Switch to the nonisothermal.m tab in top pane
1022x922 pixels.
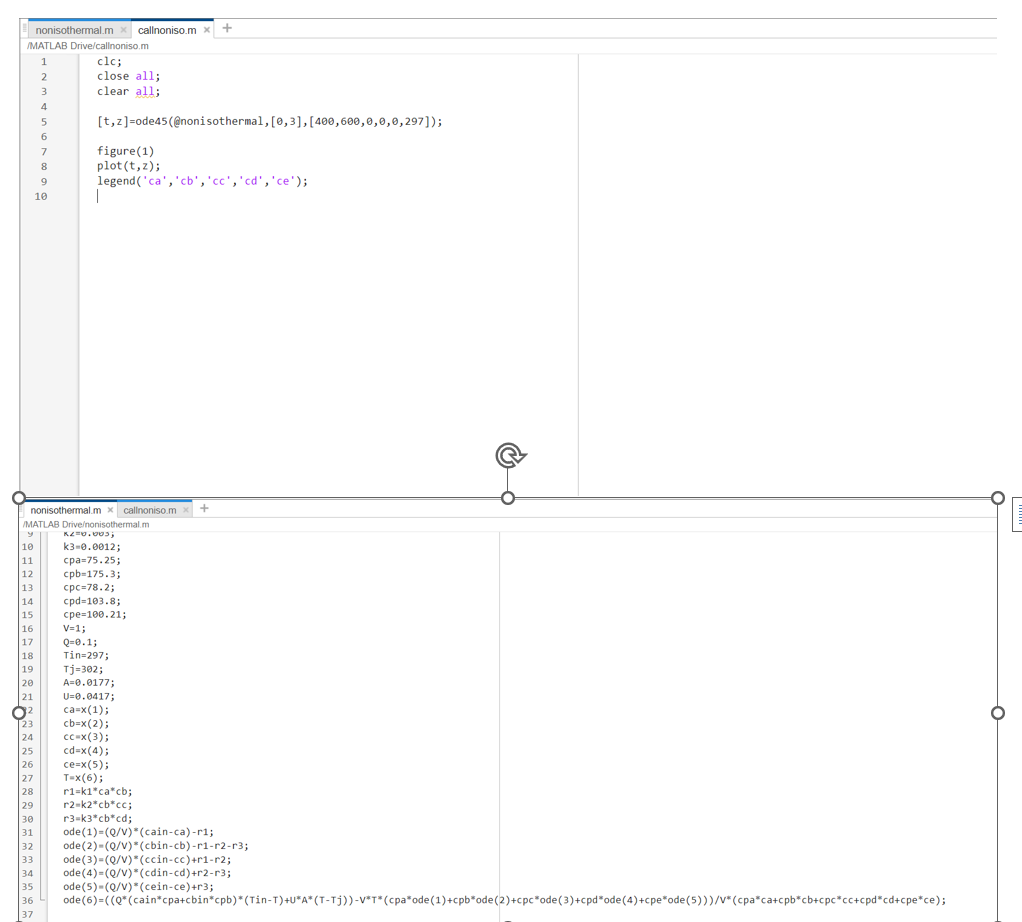[x=75, y=30]
